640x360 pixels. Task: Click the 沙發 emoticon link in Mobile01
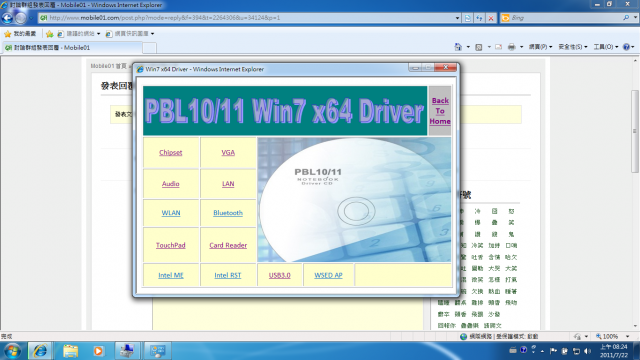(494, 314)
